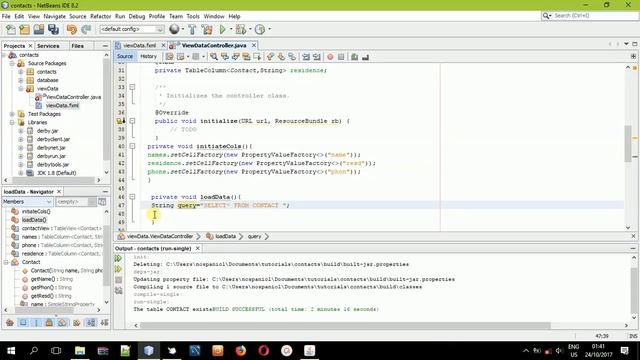Click Output panel horizontal scrollbar thumb
Image resolution: width=640 pixels, height=360 pixels.
click(345, 325)
